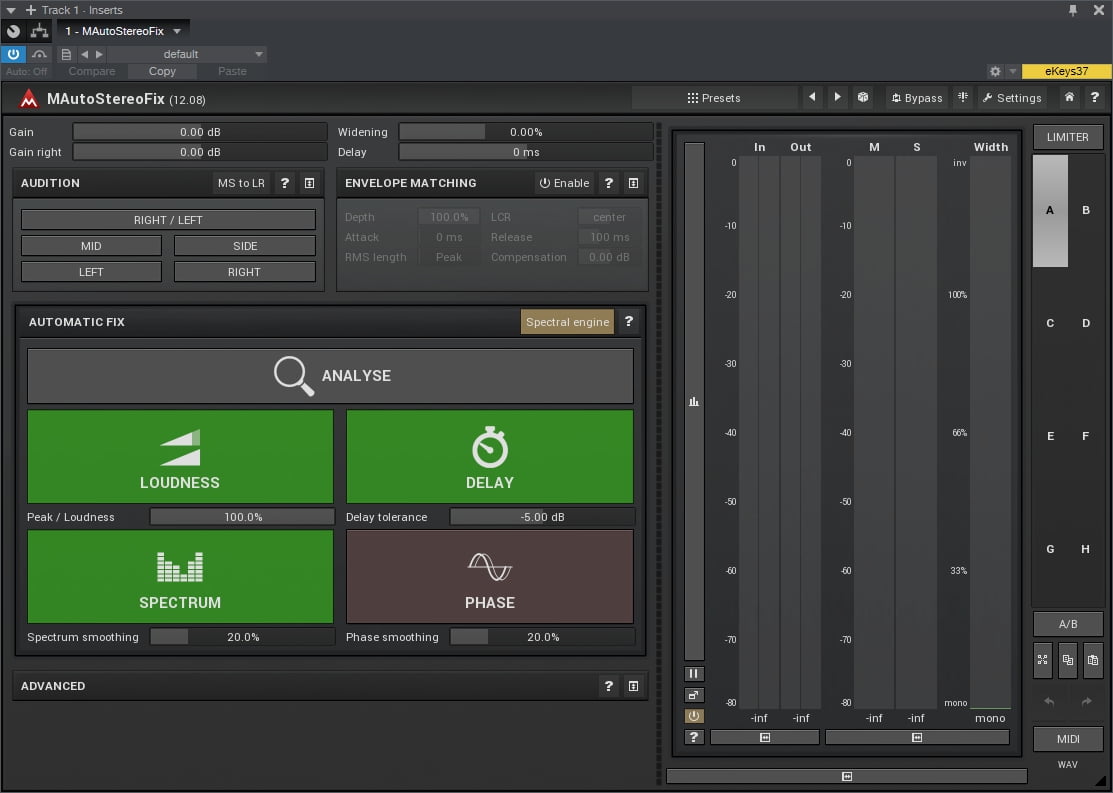The height and width of the screenshot is (793, 1113).
Task: Open the MAutoStereoFix plugin dropdown
Action: (124, 31)
